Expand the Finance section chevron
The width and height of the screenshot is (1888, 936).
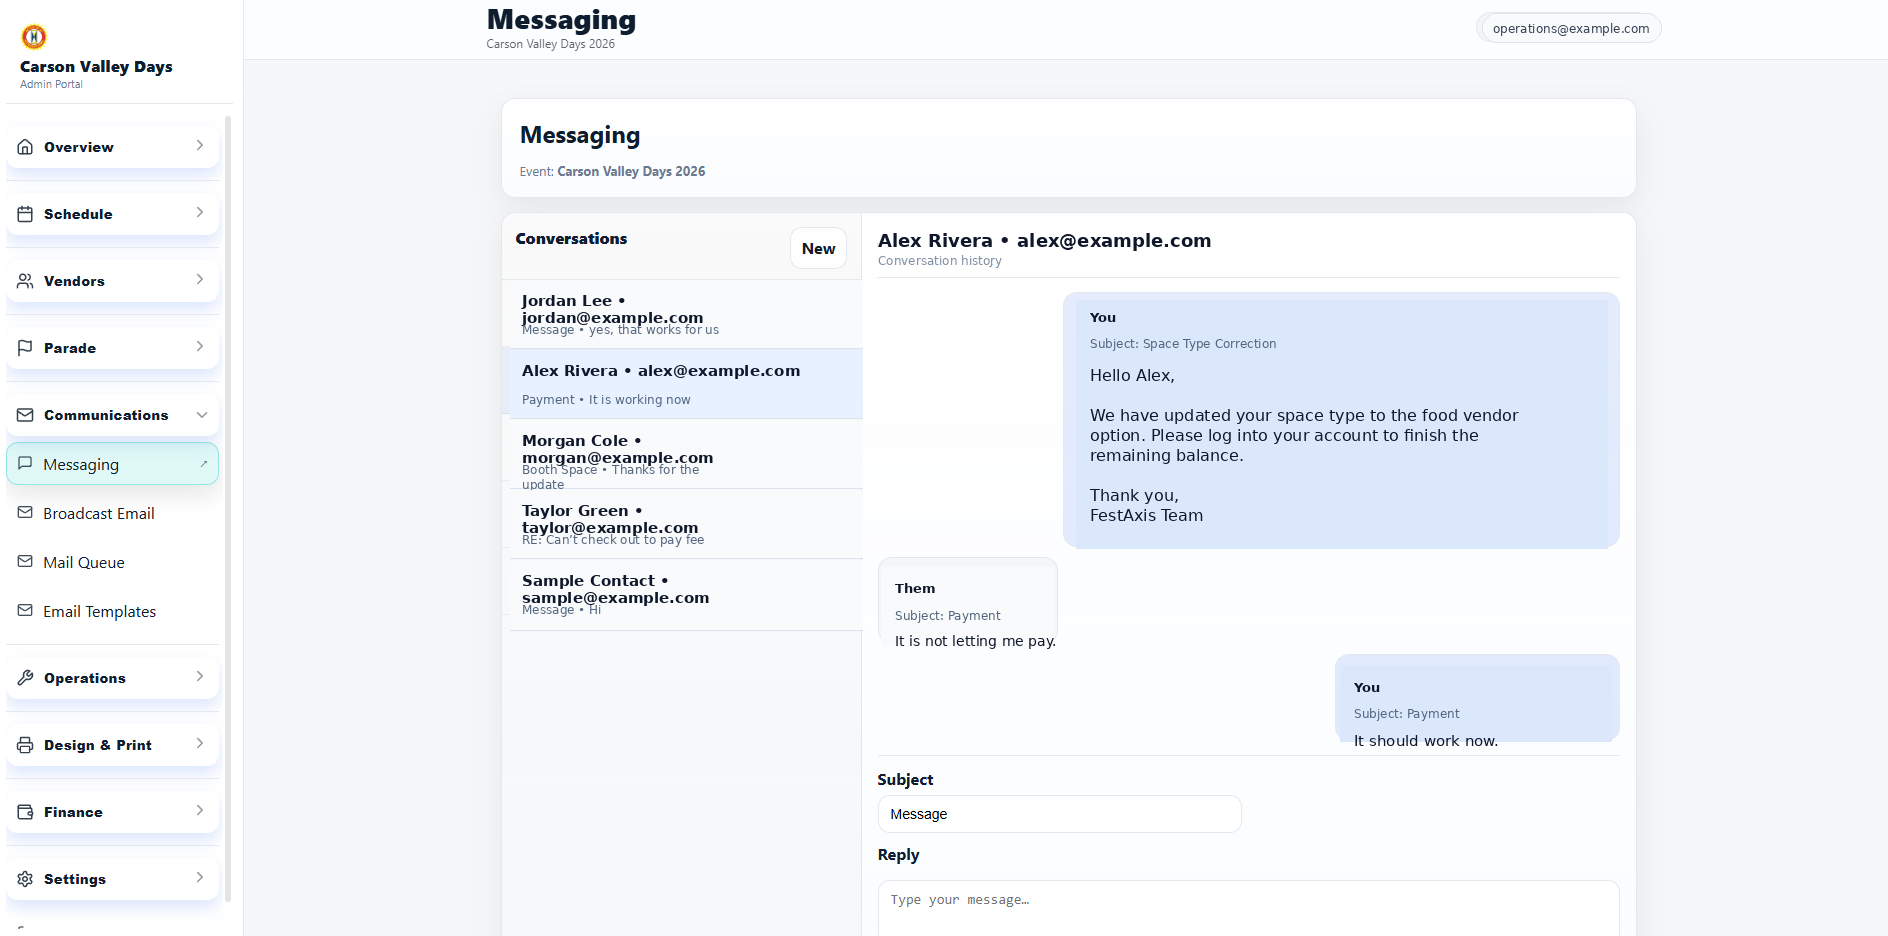pos(200,811)
